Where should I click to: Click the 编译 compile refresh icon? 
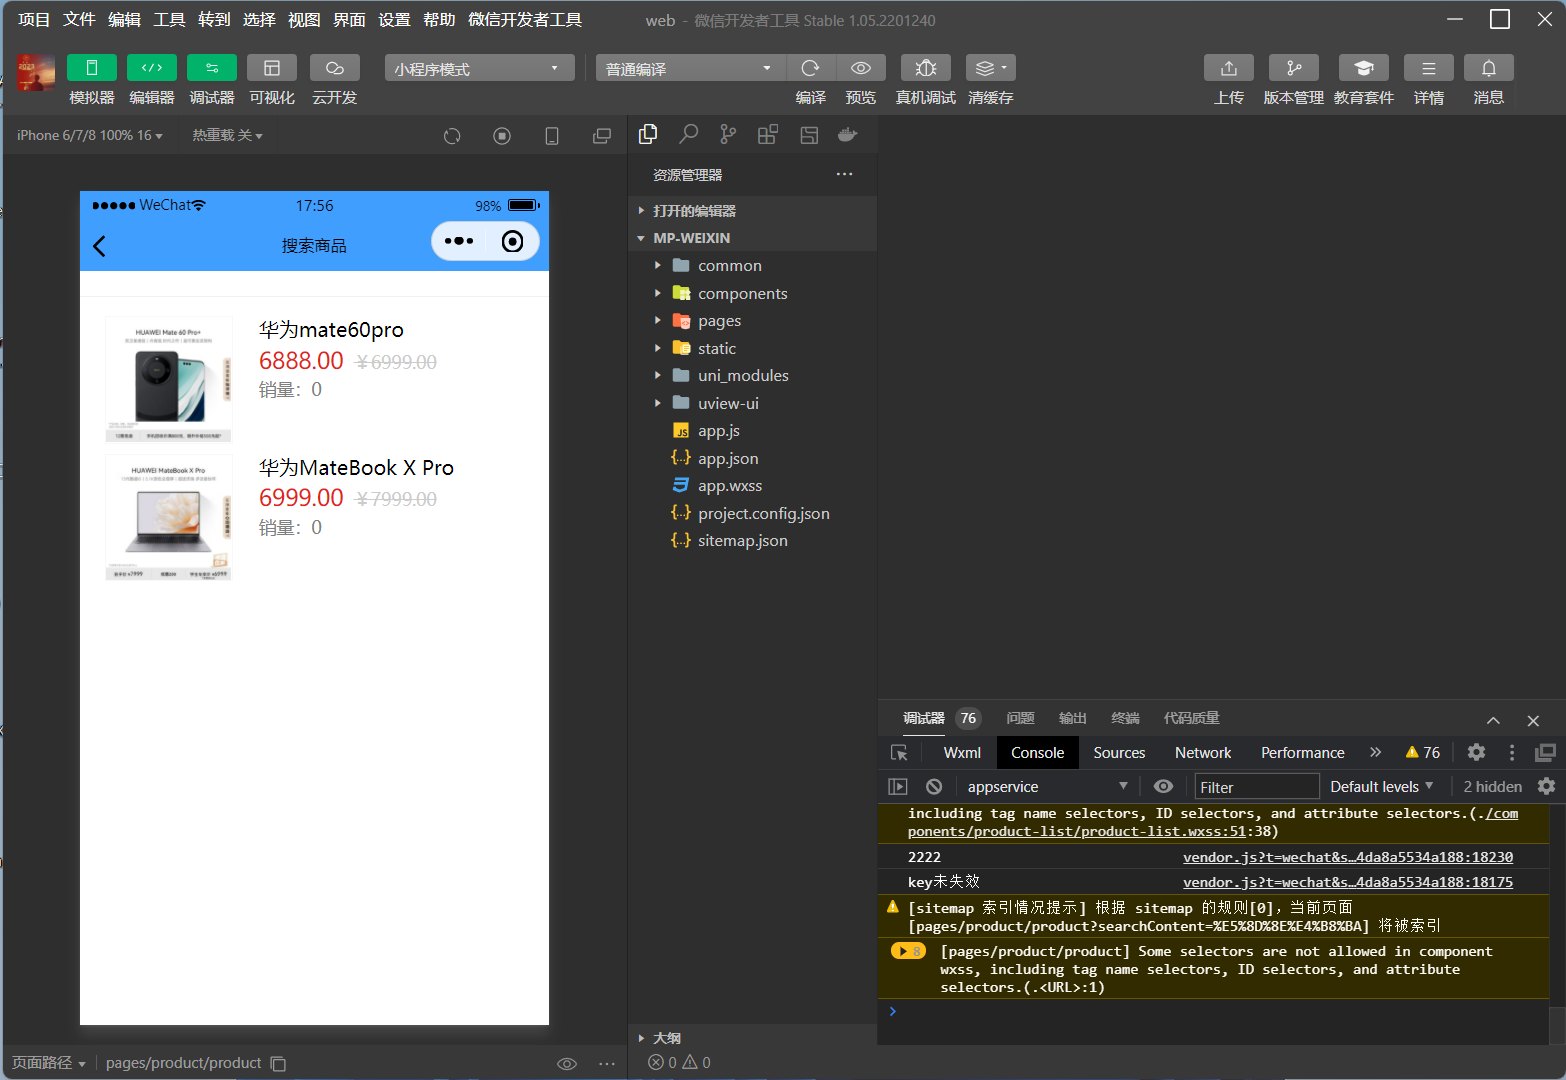tap(811, 68)
